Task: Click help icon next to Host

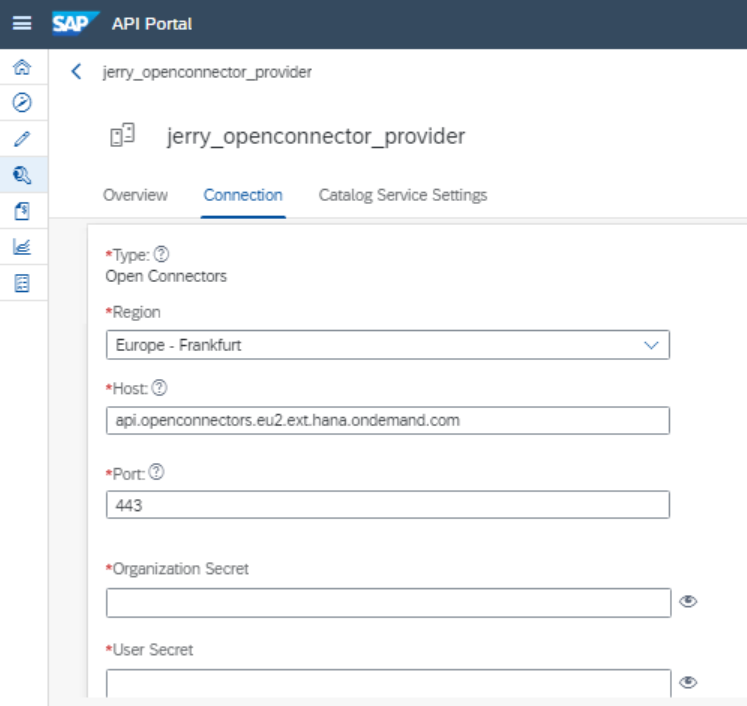Action: pyautogui.click(x=161, y=387)
